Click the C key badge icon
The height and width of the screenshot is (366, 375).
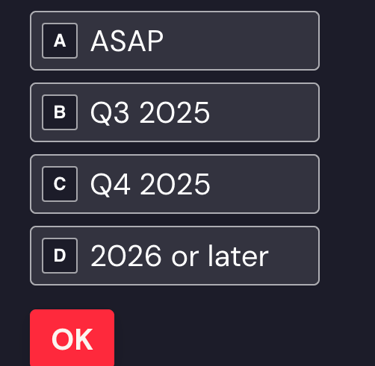click(x=60, y=184)
